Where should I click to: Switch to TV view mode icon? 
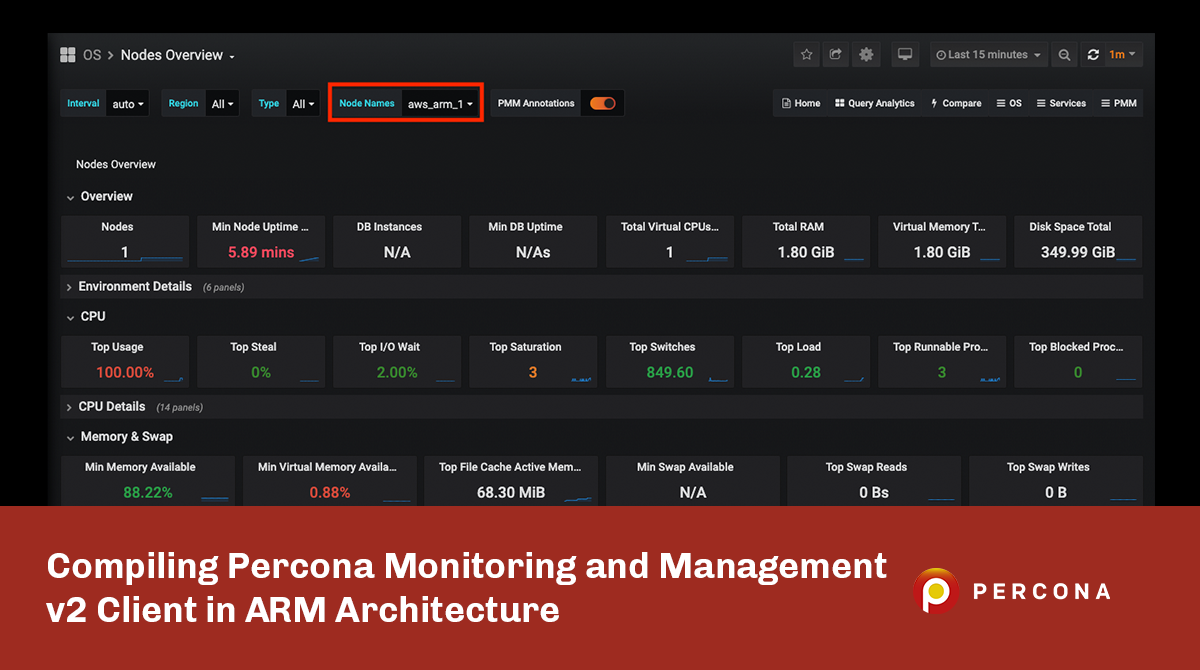905,55
